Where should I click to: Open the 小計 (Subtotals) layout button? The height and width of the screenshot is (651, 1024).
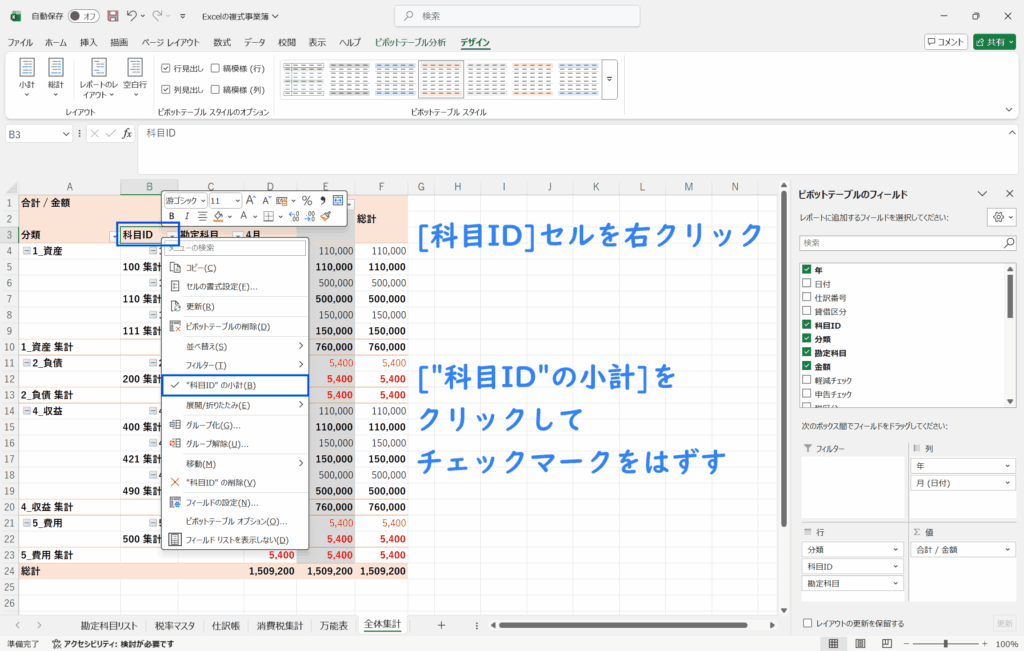click(26, 76)
